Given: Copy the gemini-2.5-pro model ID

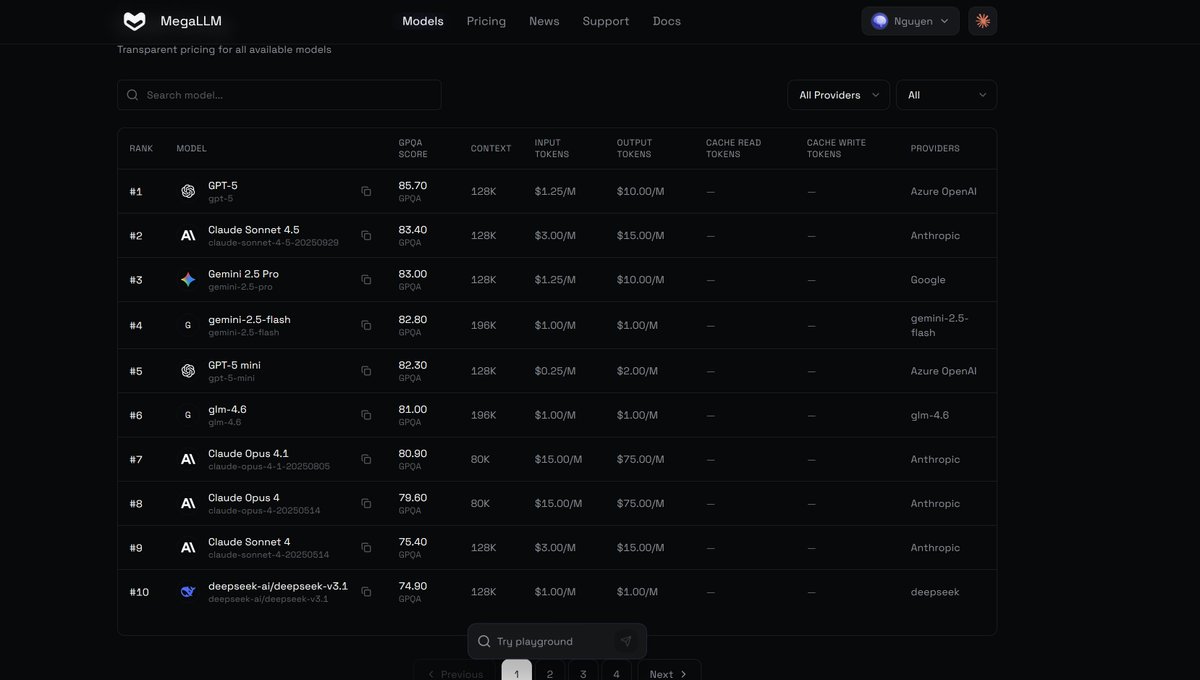Looking at the screenshot, I should coord(366,279).
